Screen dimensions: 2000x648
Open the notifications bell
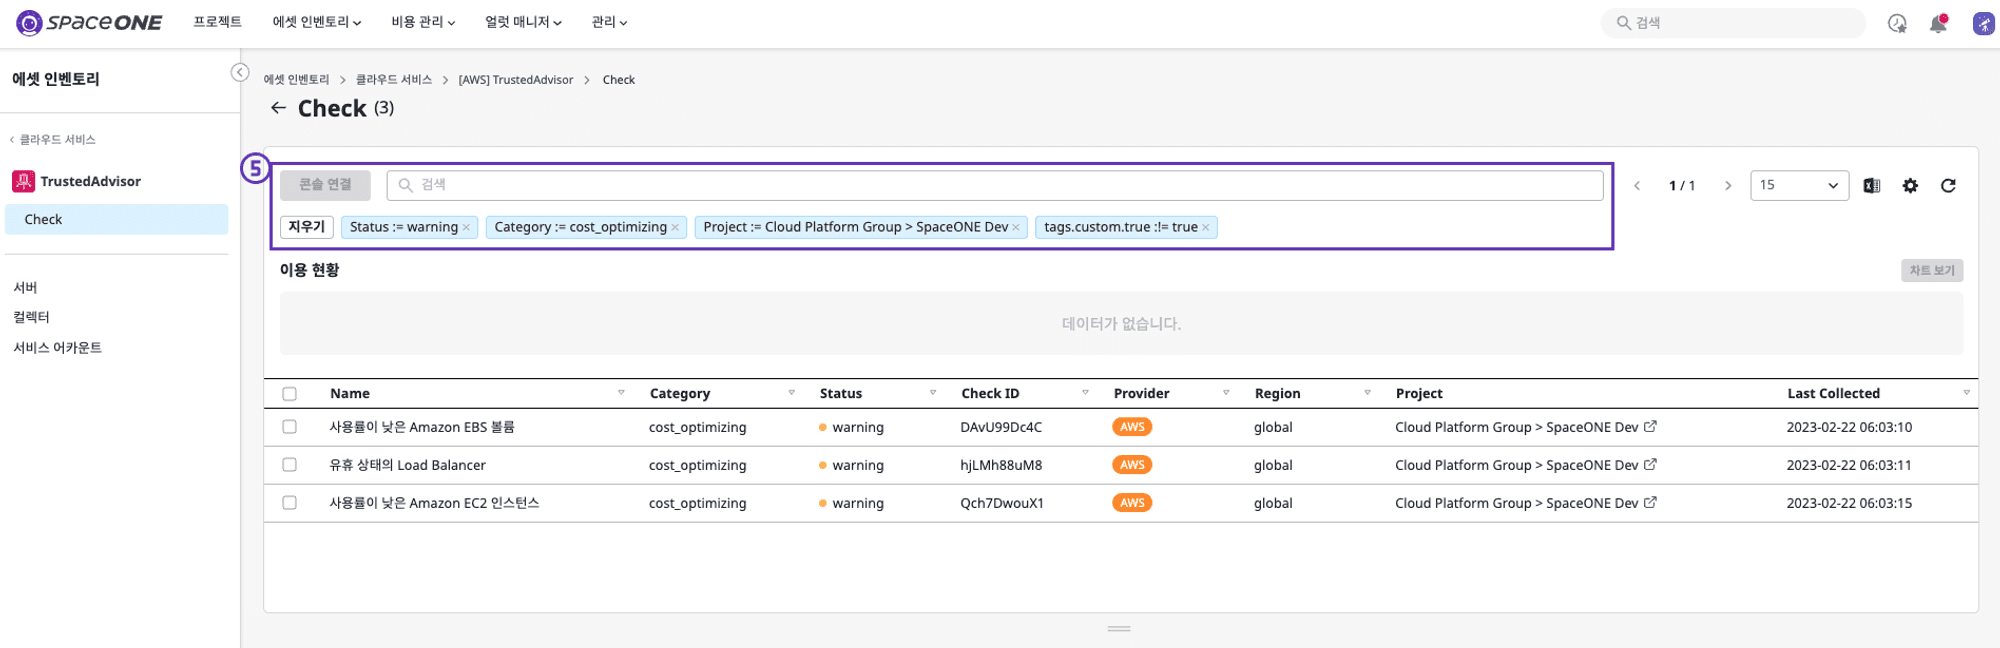(1938, 23)
